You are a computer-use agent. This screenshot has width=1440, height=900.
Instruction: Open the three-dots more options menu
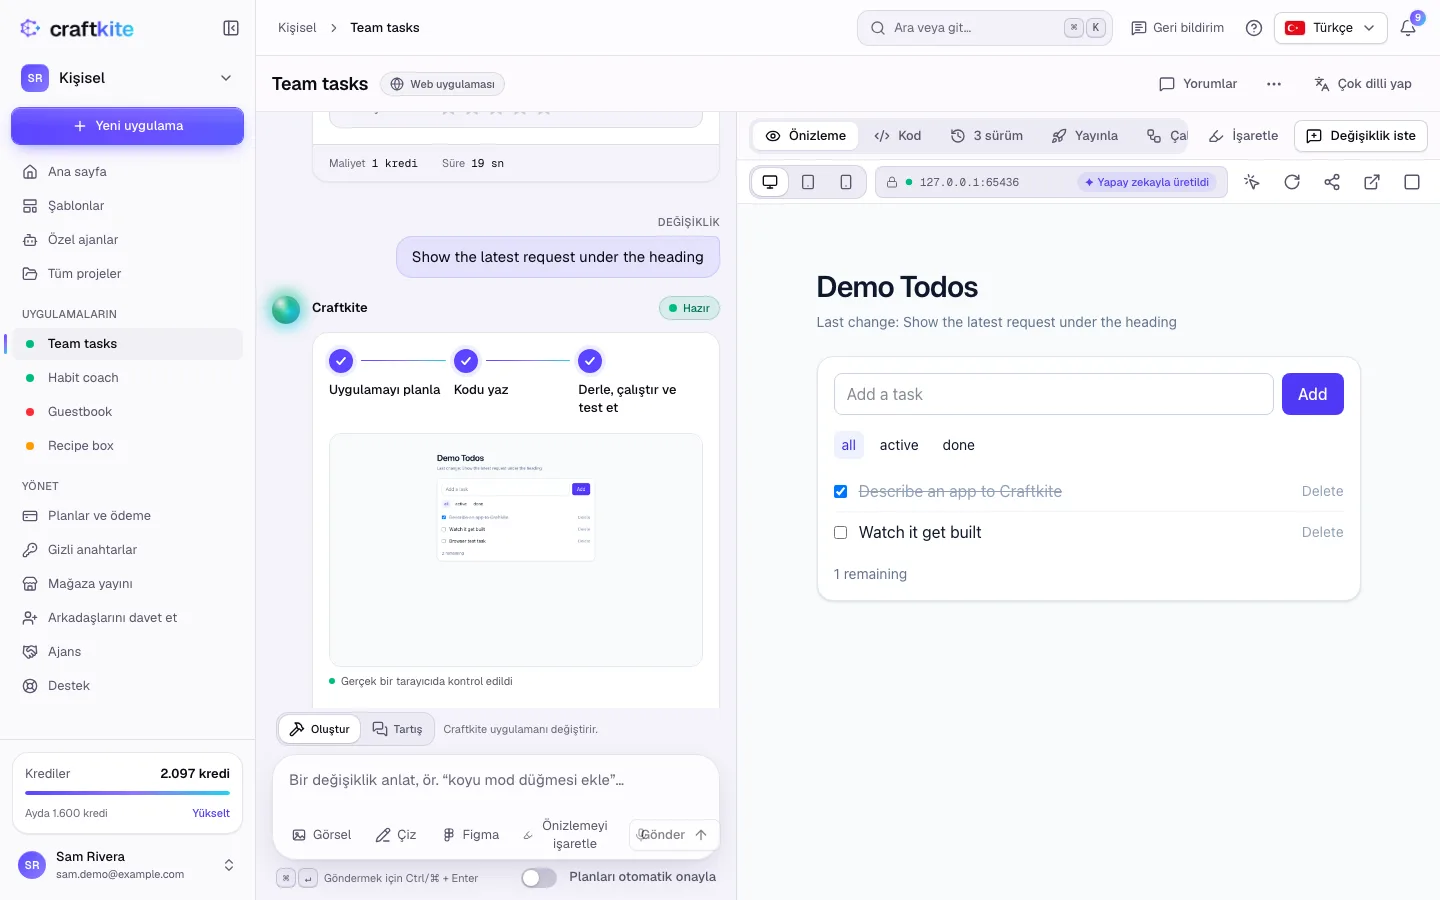(x=1274, y=84)
